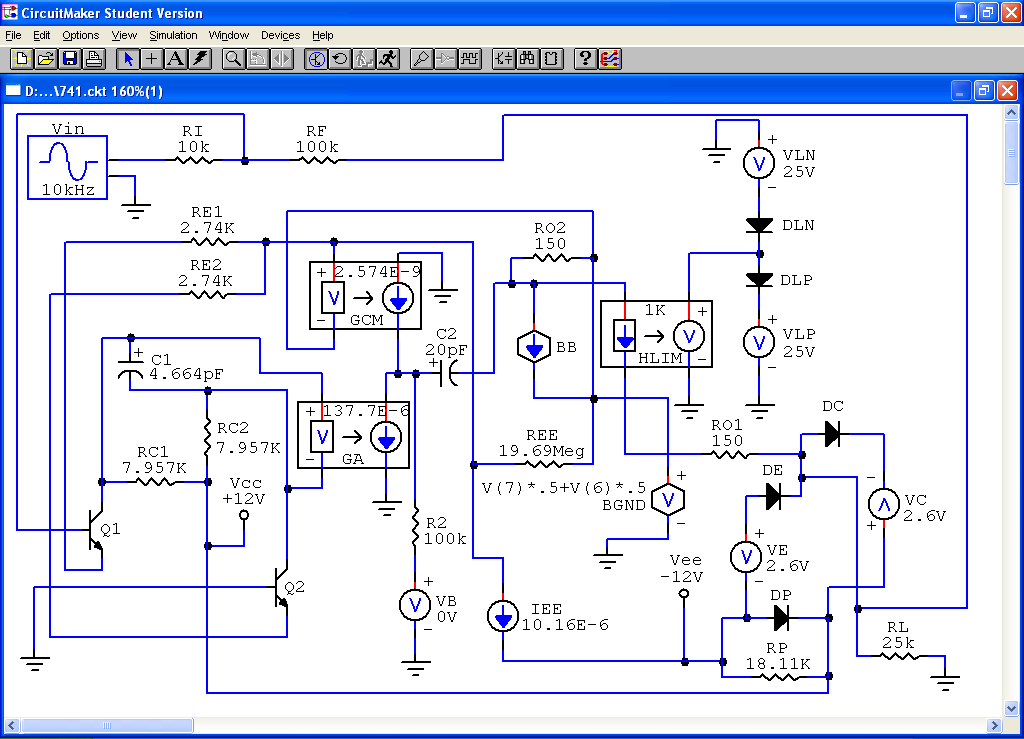Select the Arrow pointer tool

(x=127, y=59)
